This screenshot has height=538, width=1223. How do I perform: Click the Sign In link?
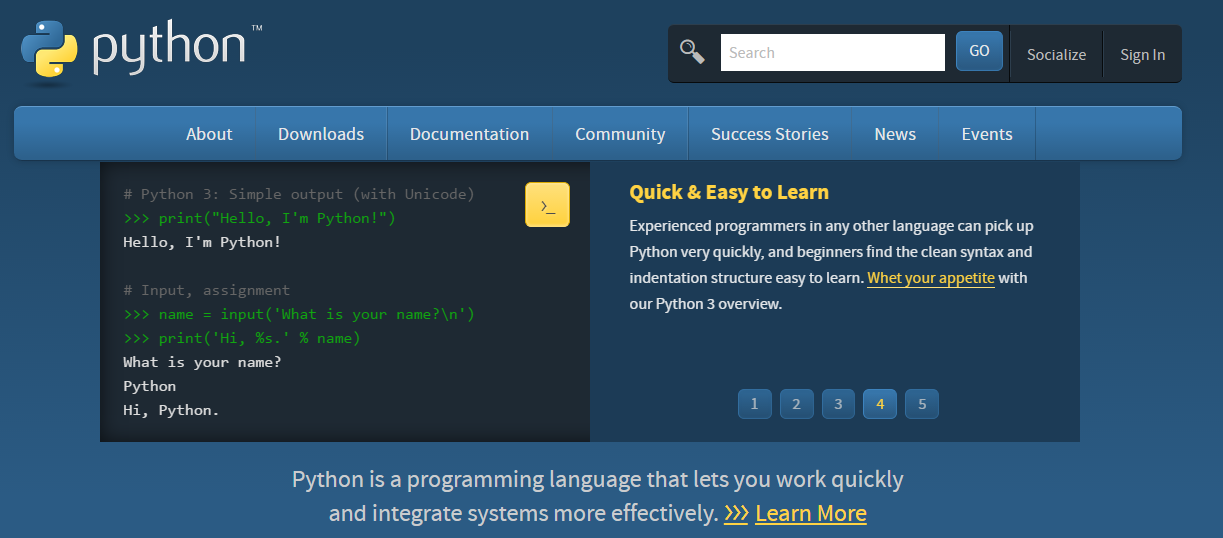coord(1142,55)
